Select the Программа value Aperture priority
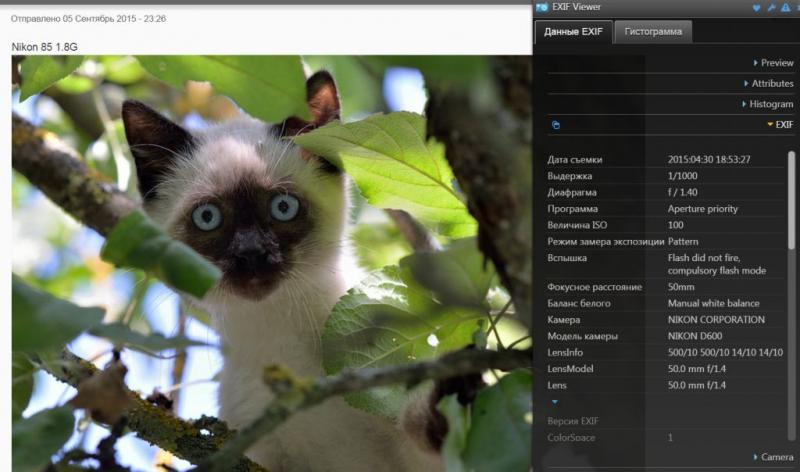This screenshot has width=800, height=472. point(703,209)
